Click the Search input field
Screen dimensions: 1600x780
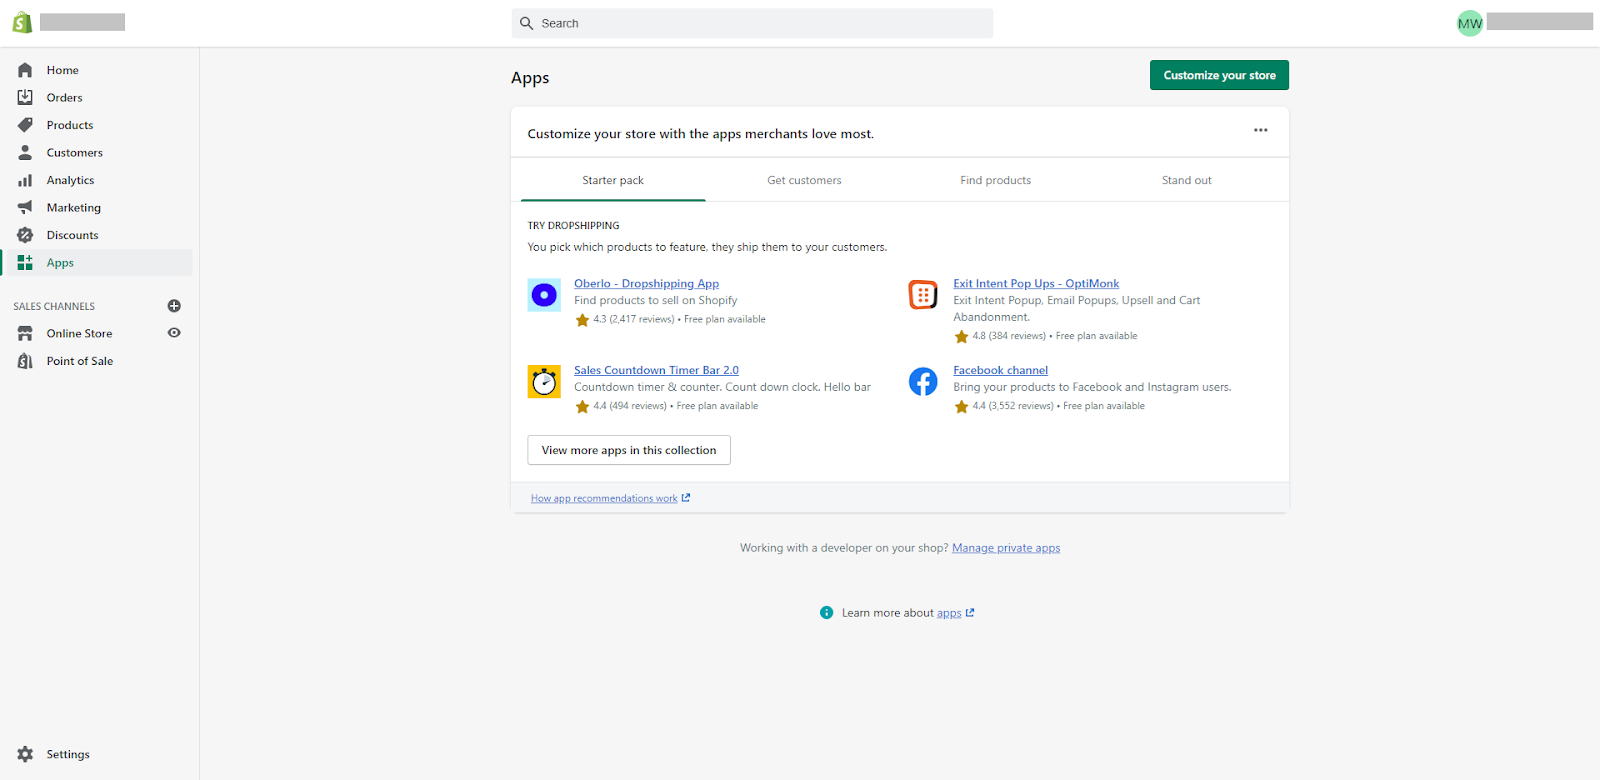[752, 23]
